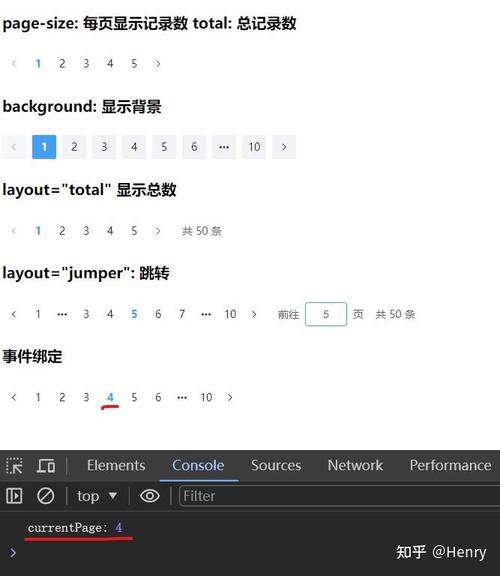
Task: Open the Performance tab
Action: tap(450, 465)
